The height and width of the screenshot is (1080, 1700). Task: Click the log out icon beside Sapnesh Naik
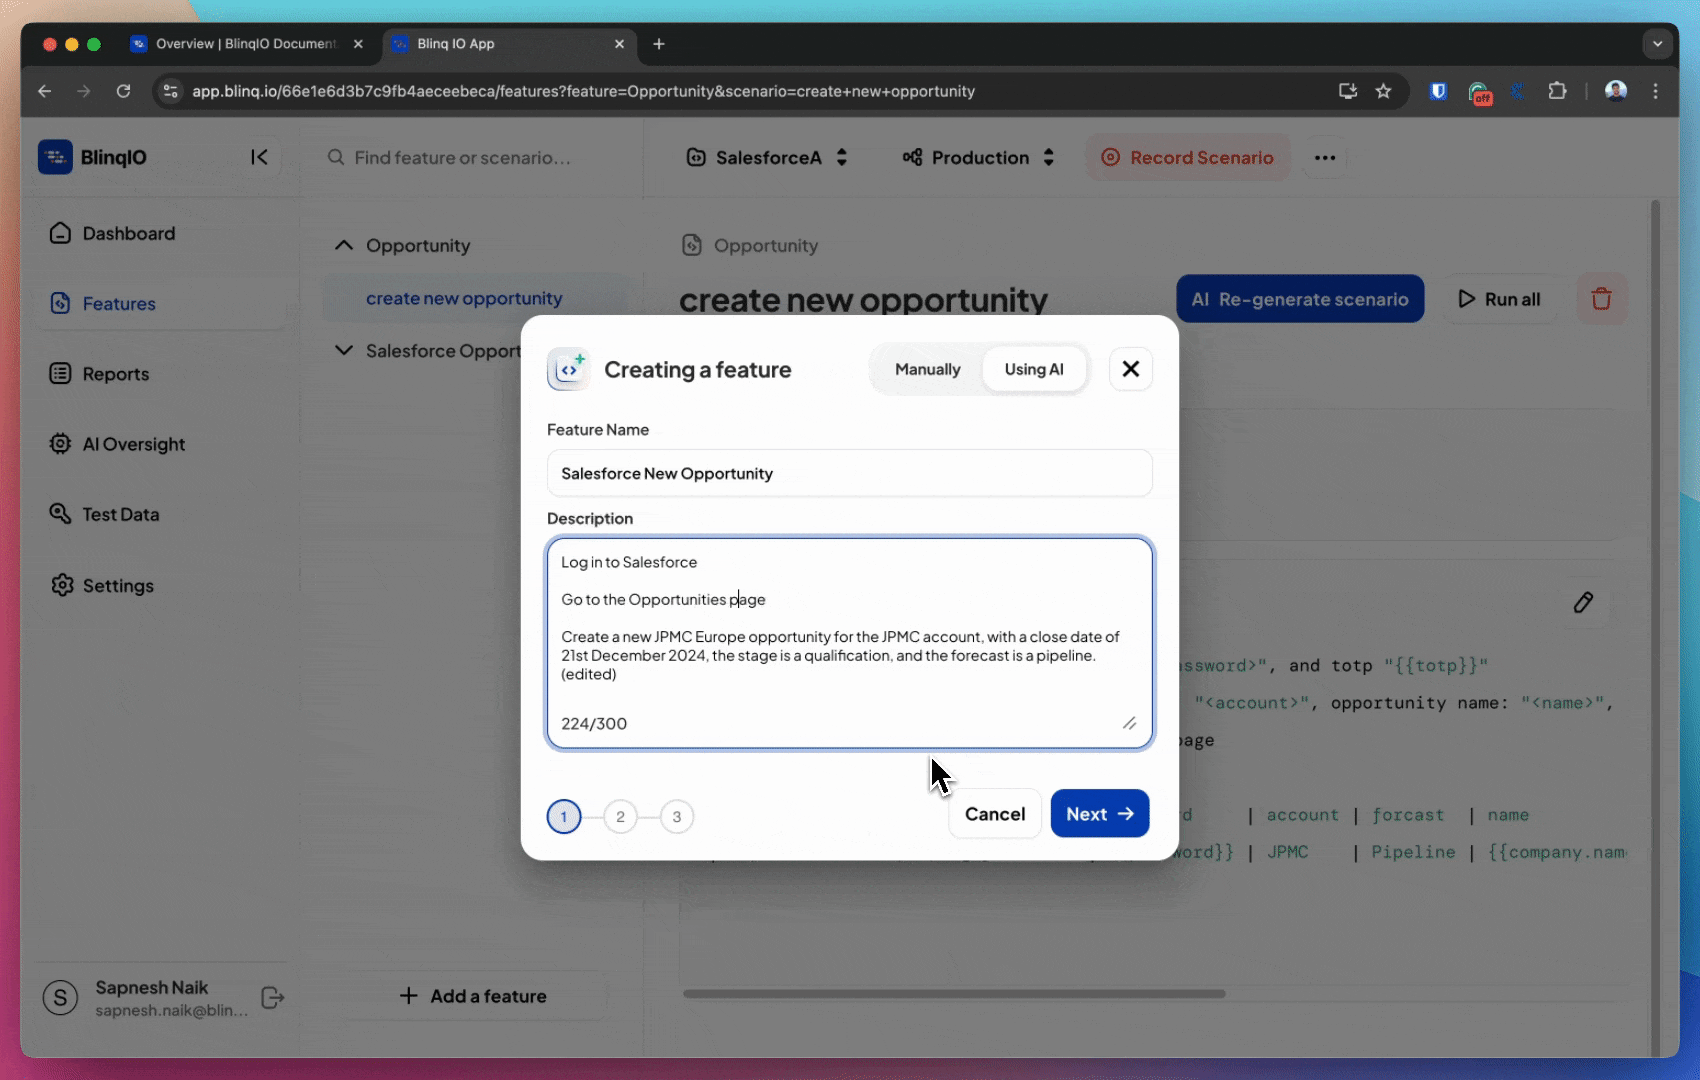coord(272,998)
